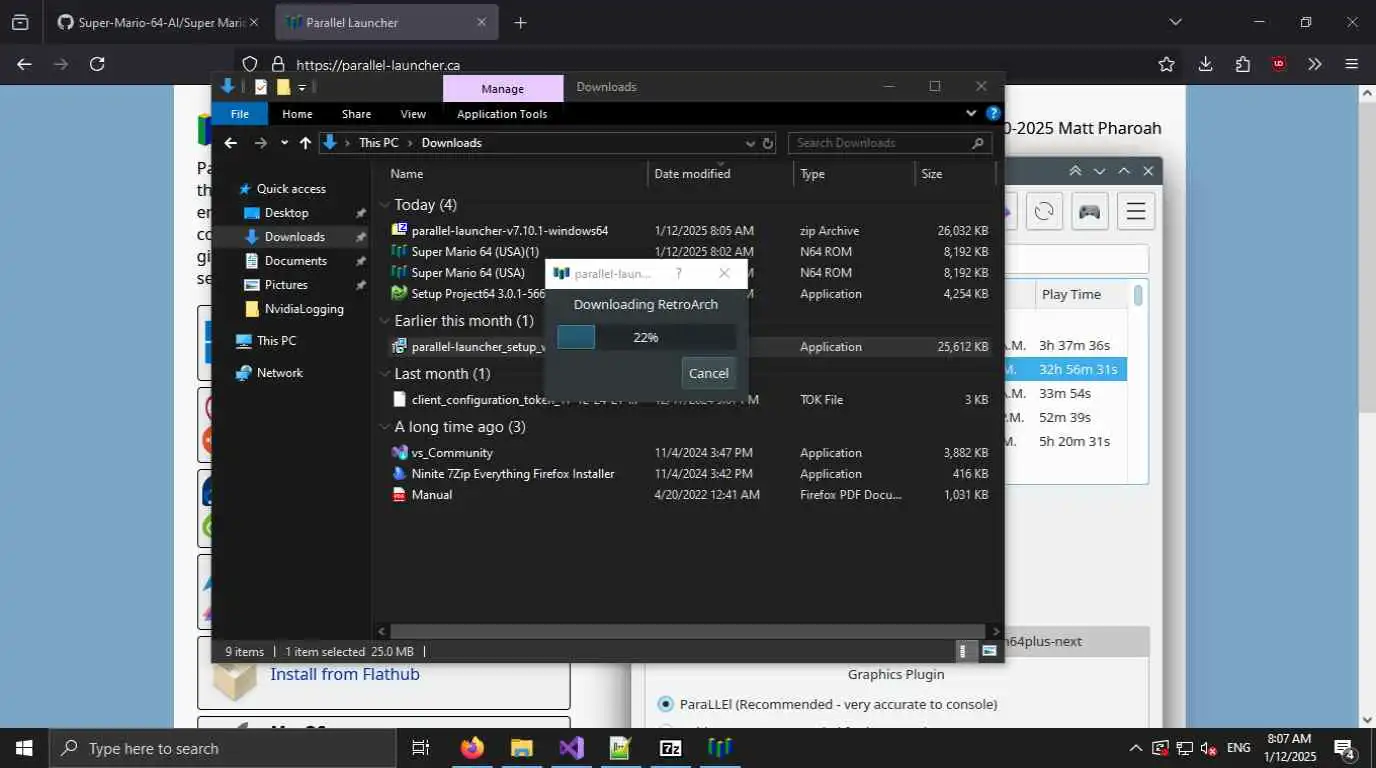This screenshot has width=1376, height=768.
Task: Collapse the A long time ago group
Action: pos(385,427)
